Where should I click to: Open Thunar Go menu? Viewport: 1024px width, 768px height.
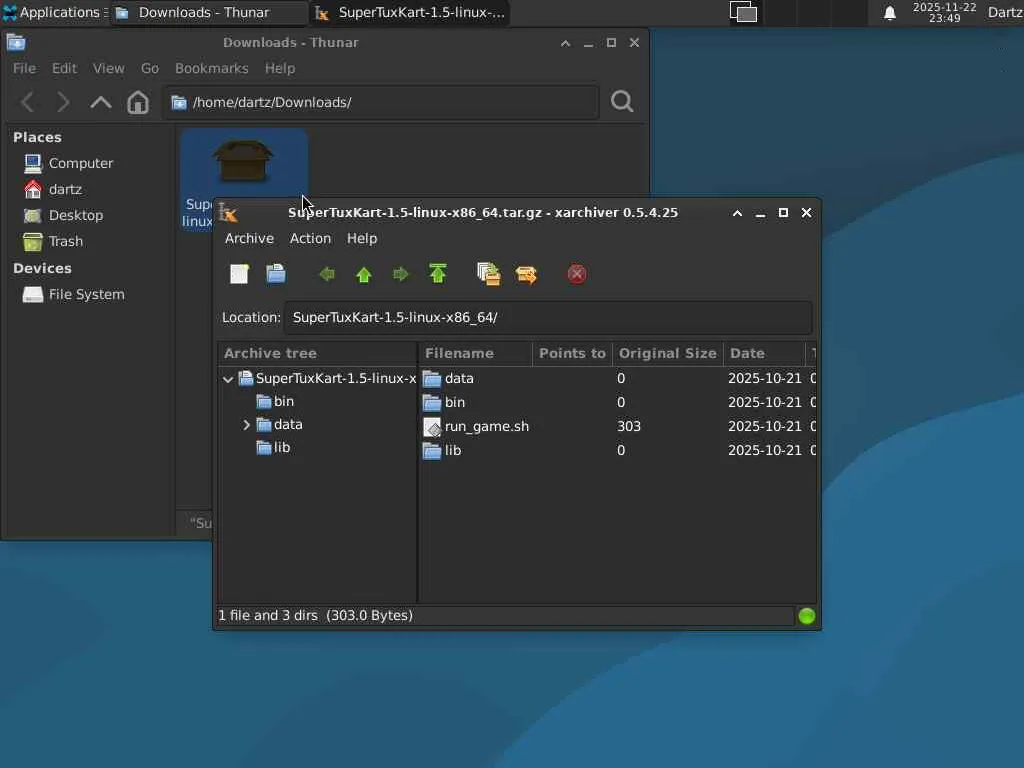pos(150,69)
